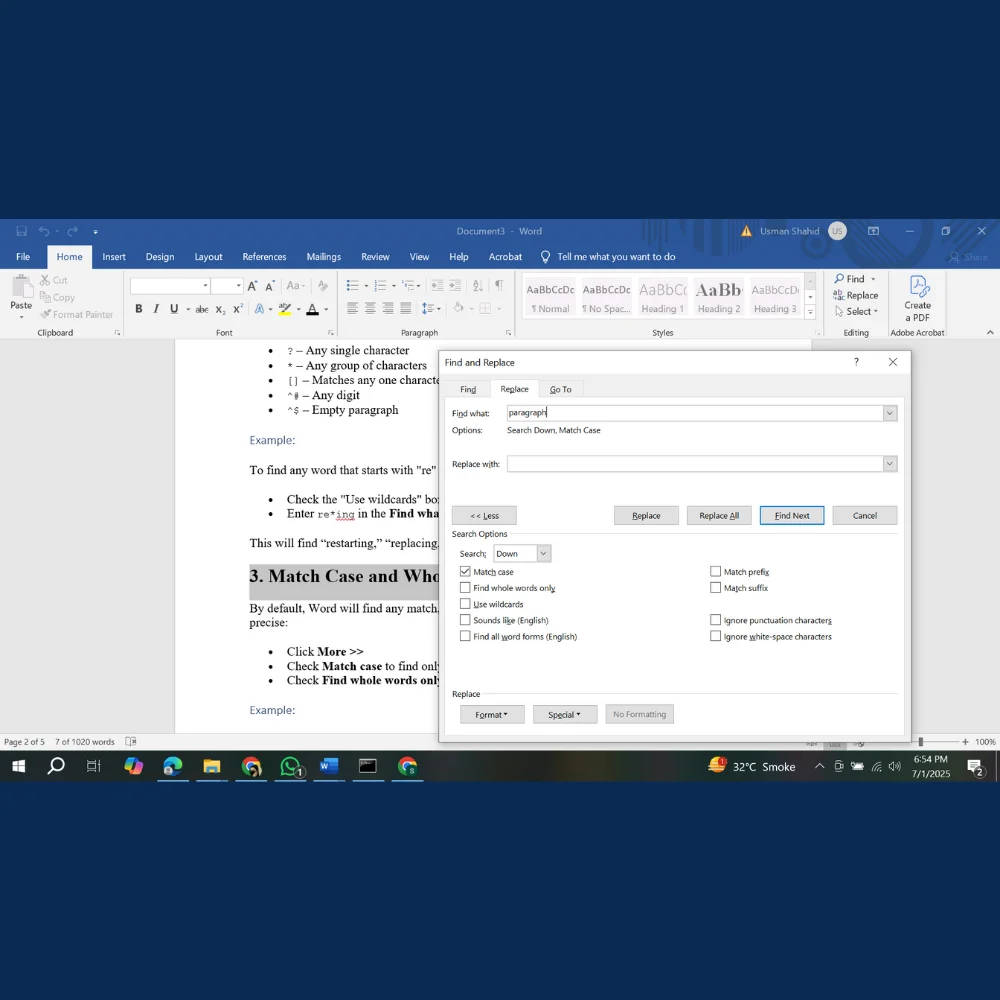Click the Paste icon
The image size is (1000, 1000).
[21, 286]
